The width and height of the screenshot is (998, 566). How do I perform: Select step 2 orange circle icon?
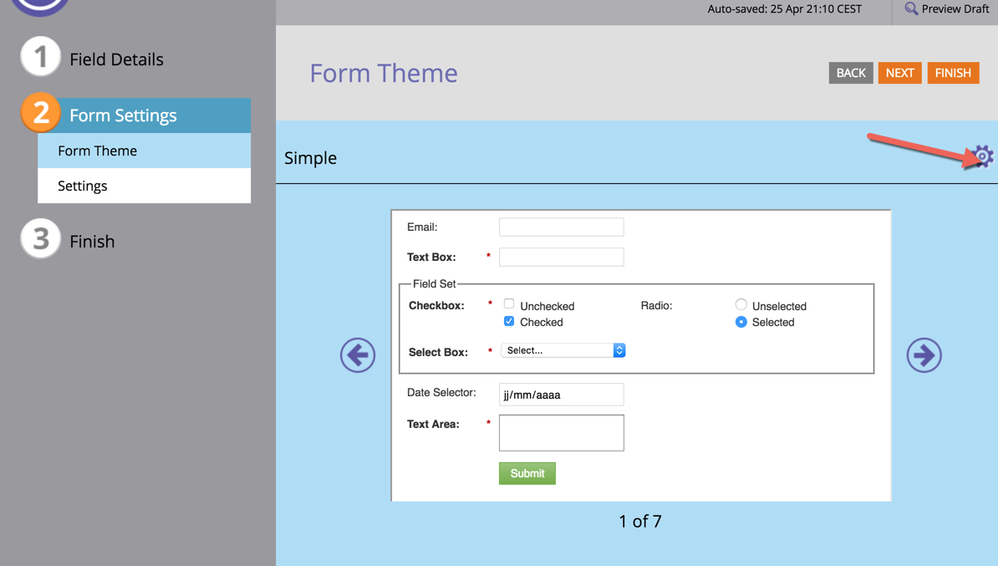click(x=41, y=113)
